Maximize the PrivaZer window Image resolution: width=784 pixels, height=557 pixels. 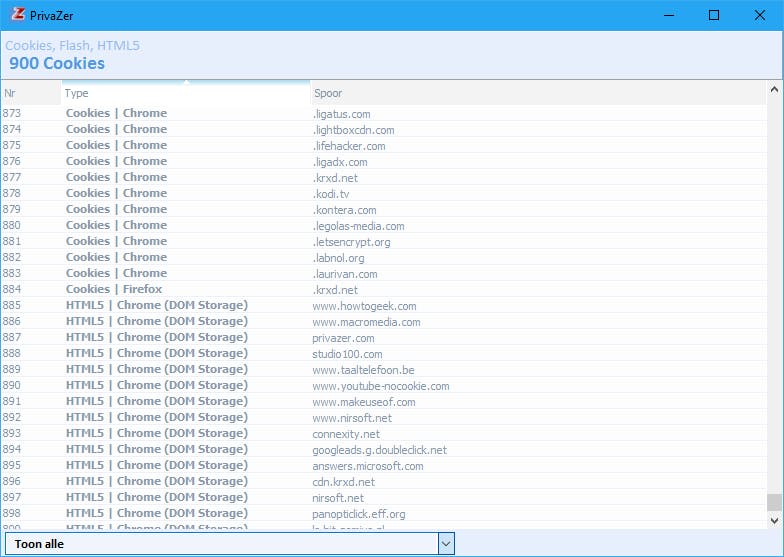714,15
